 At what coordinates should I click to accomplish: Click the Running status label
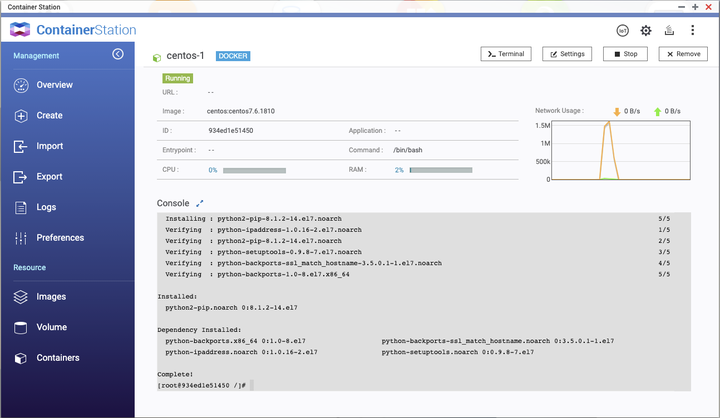(178, 78)
